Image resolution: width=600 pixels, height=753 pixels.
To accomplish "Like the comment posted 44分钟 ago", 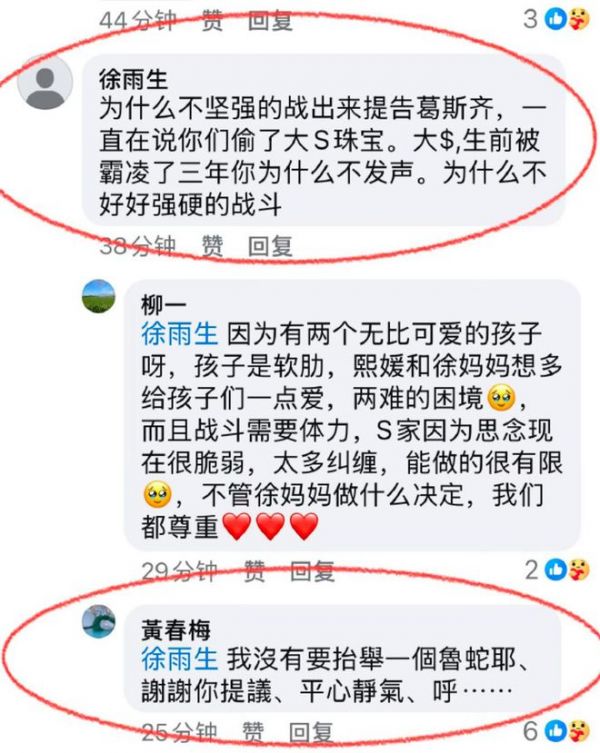I will click(x=212, y=21).
